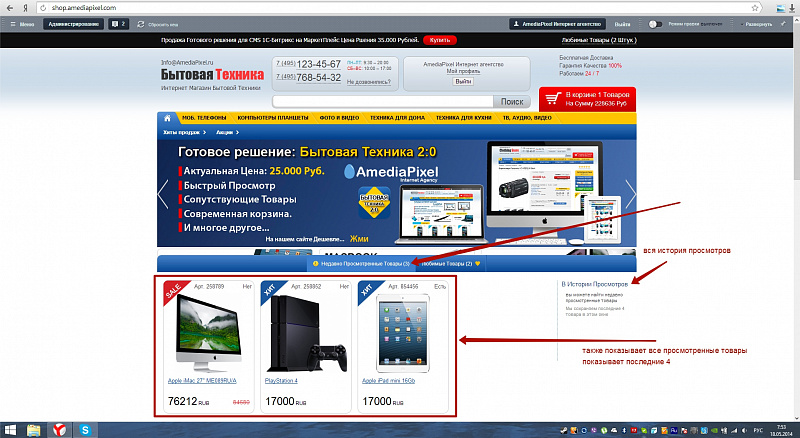Click the Не дозвонились? link
Screen dimensions: 800x438
click(369, 82)
